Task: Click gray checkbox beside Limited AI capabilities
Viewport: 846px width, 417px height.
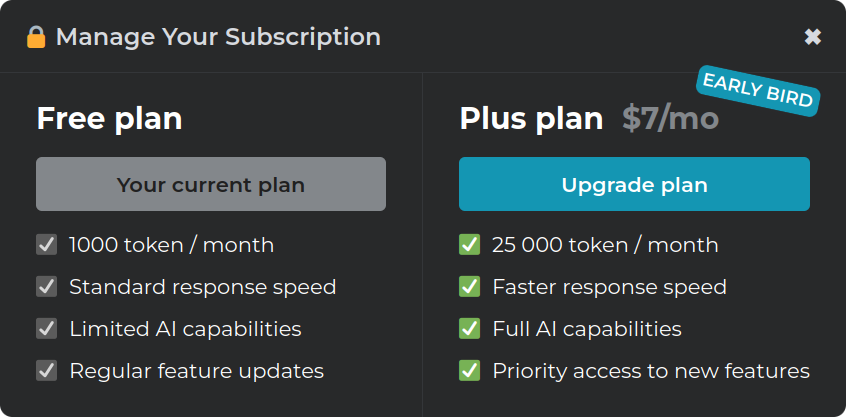Action: 46,329
